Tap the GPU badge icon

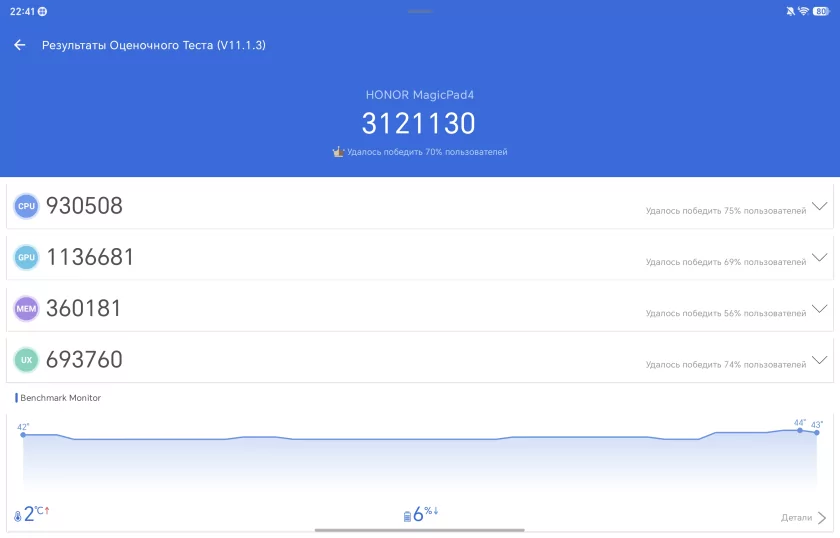[26, 257]
